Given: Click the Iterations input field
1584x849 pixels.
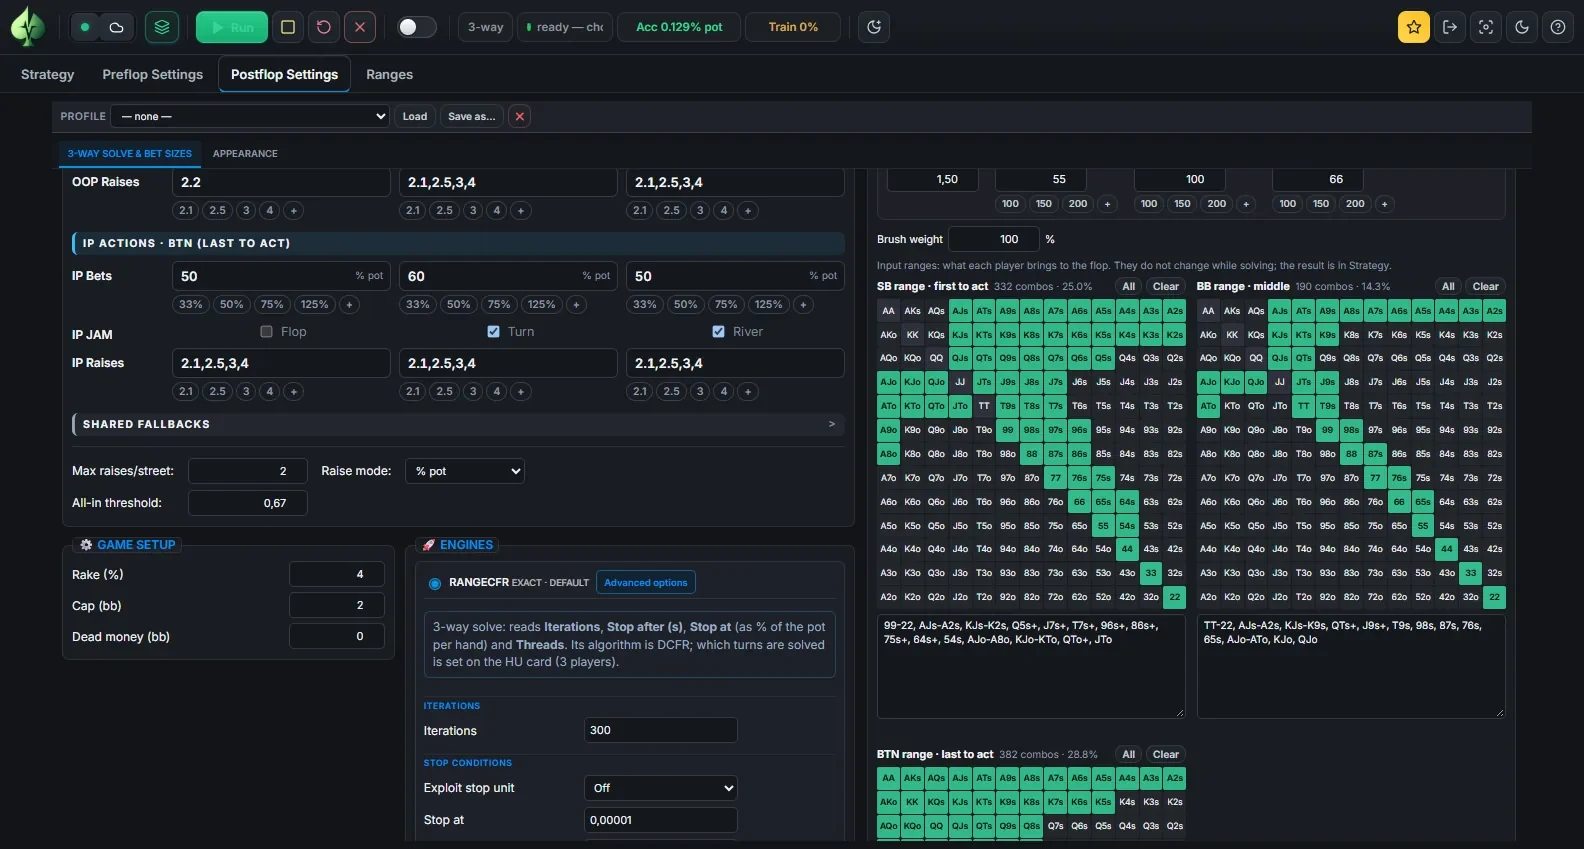Looking at the screenshot, I should (660, 730).
